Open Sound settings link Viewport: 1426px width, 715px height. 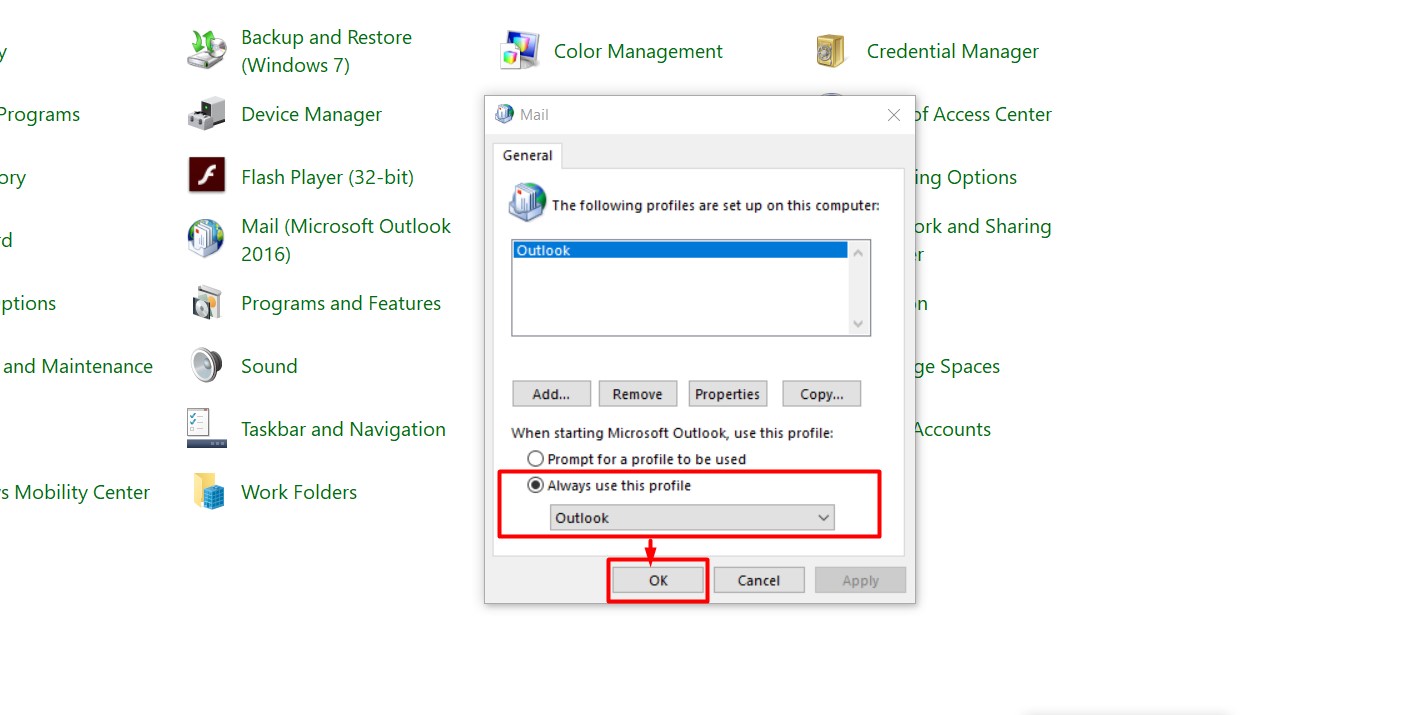pyautogui.click(x=269, y=366)
